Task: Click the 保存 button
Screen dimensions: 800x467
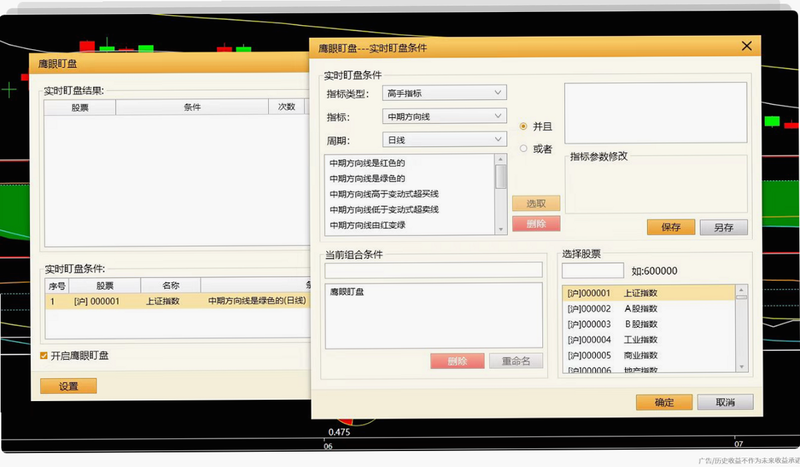Action: click(670, 227)
